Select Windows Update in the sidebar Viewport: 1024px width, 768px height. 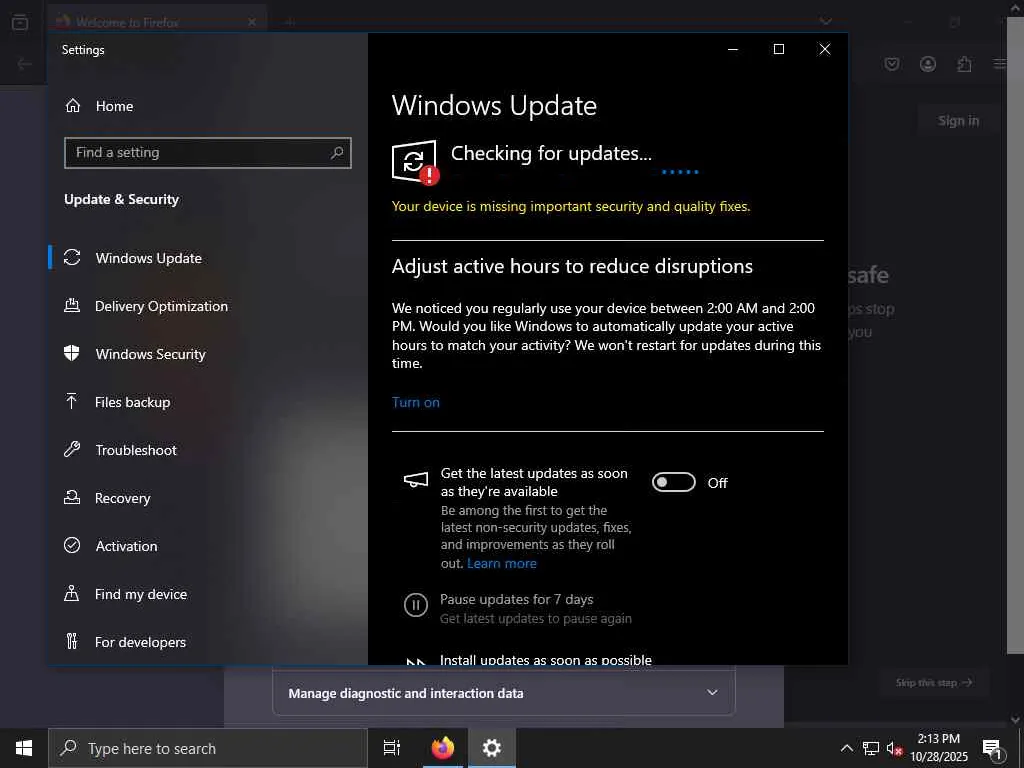coord(149,258)
